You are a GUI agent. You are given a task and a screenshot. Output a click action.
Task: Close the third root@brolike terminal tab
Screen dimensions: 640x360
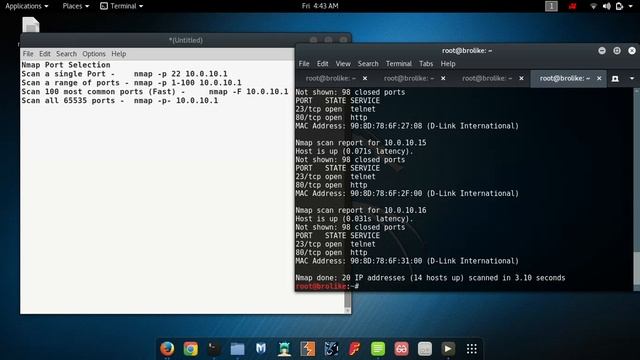tap(521, 78)
